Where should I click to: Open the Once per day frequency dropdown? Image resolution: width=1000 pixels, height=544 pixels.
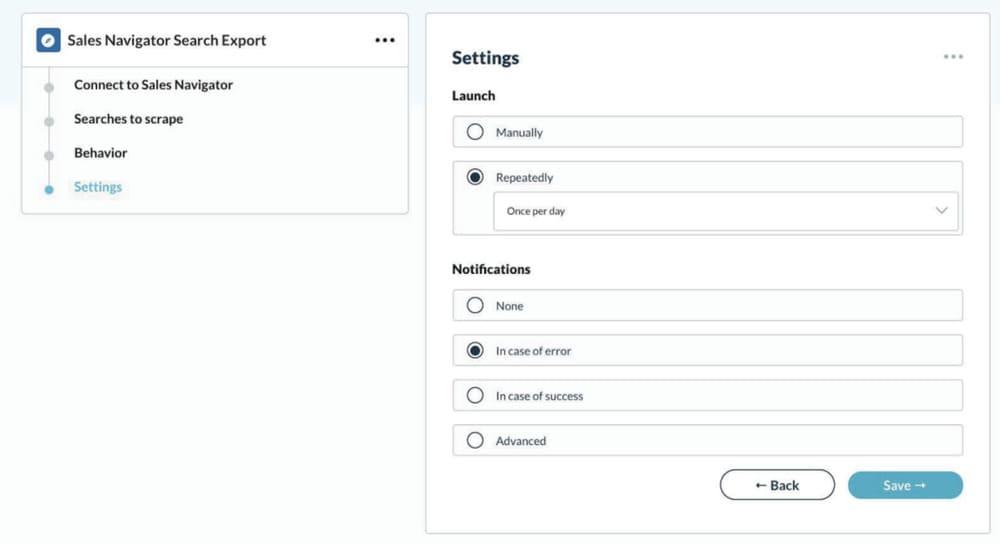pos(725,211)
